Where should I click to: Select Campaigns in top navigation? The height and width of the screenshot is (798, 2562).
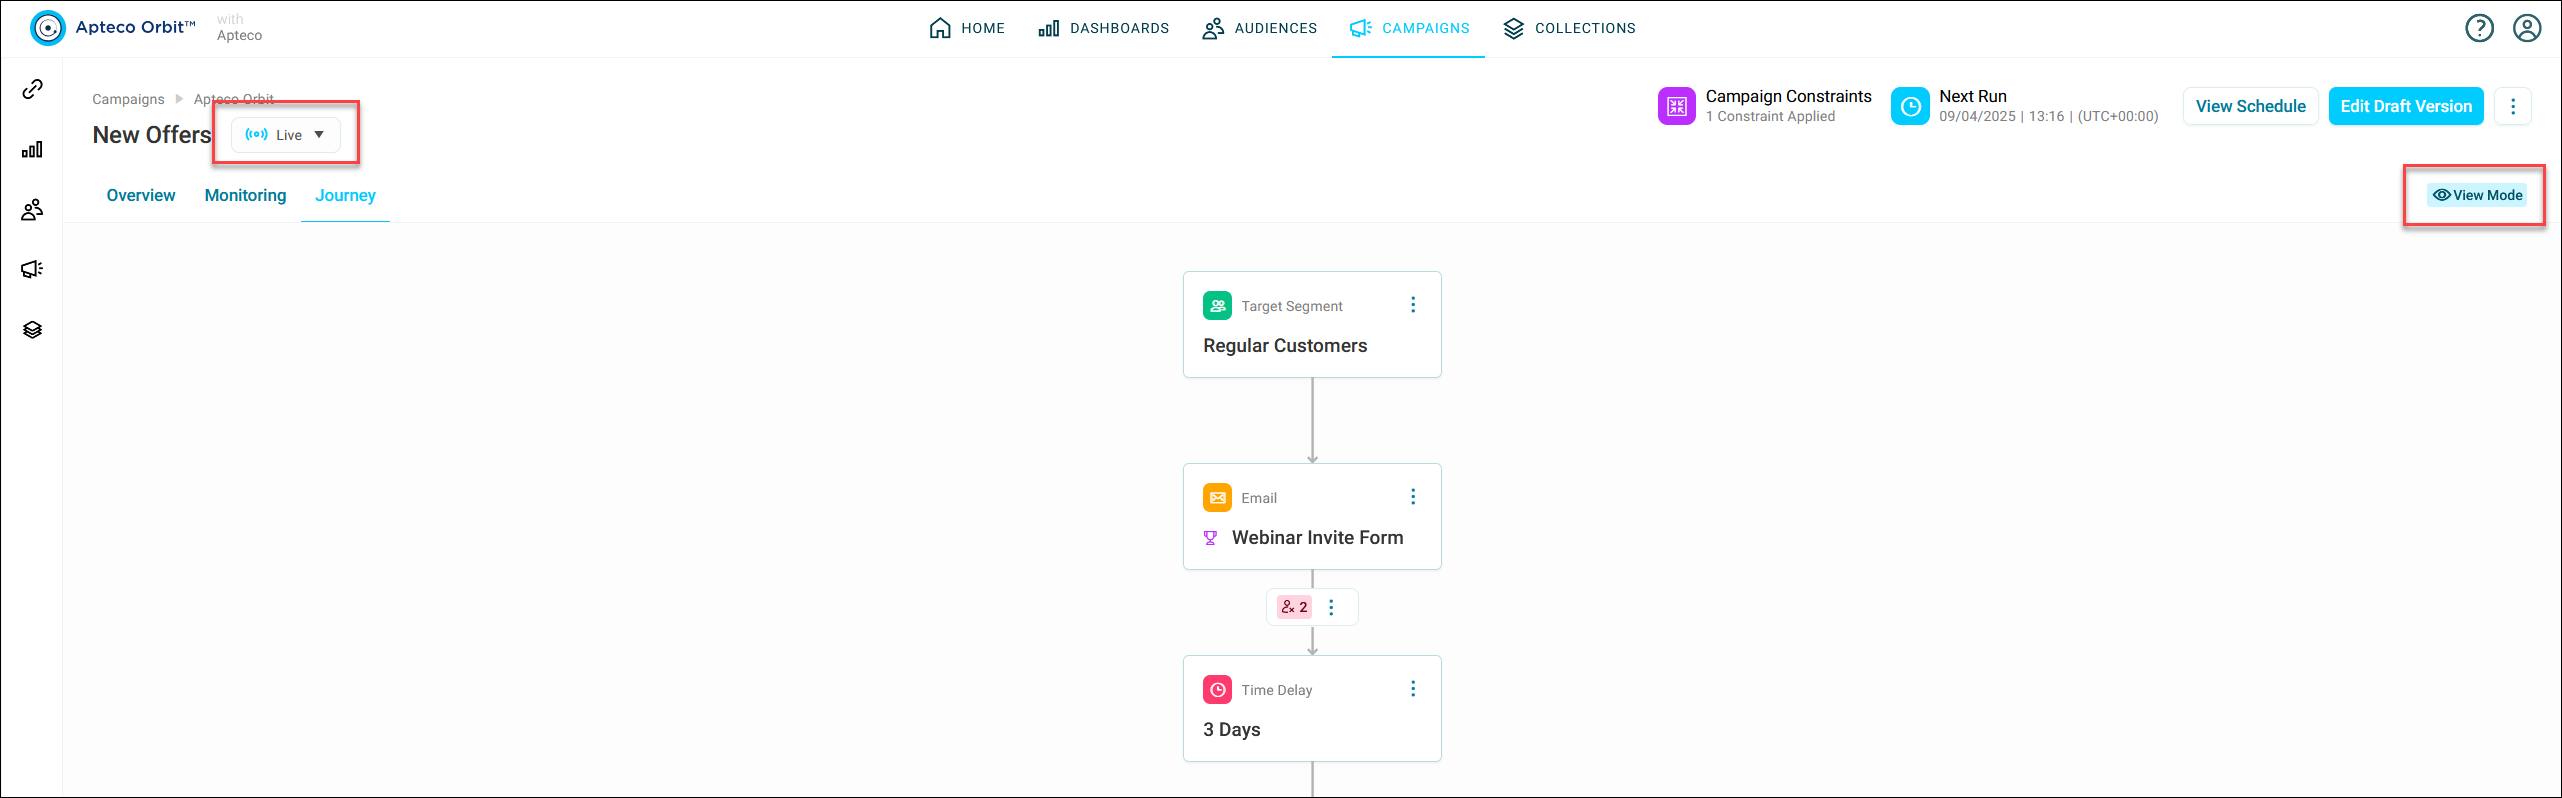tap(1409, 28)
